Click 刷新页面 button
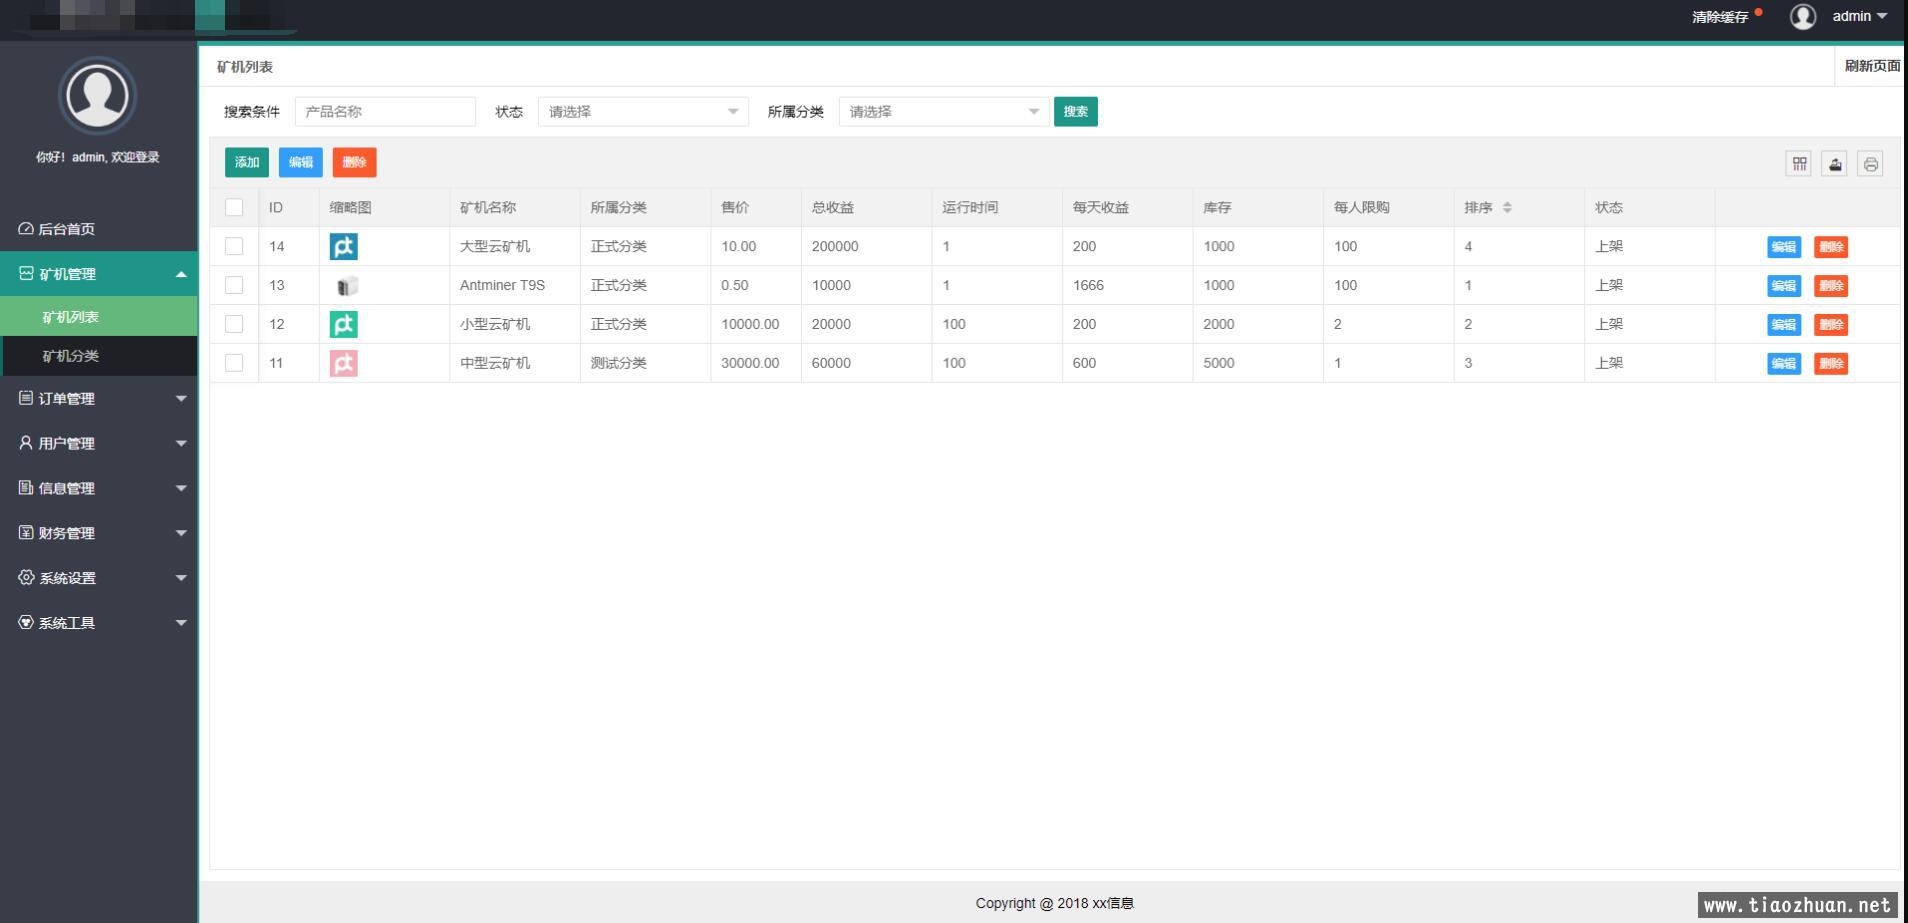 1871,66
